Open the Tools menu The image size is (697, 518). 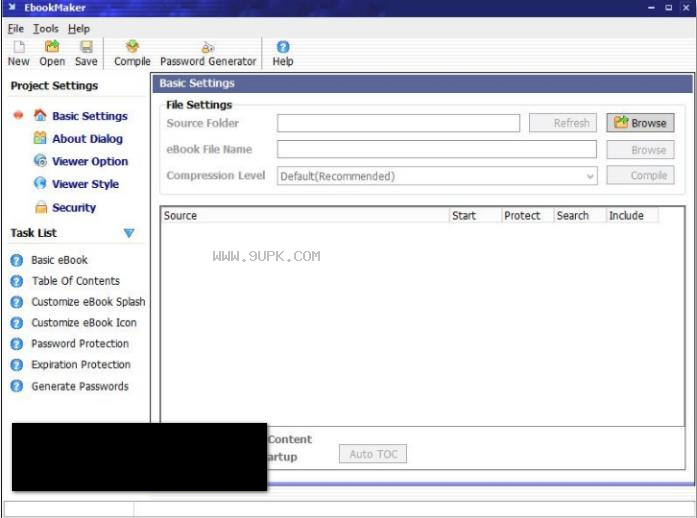(46, 29)
